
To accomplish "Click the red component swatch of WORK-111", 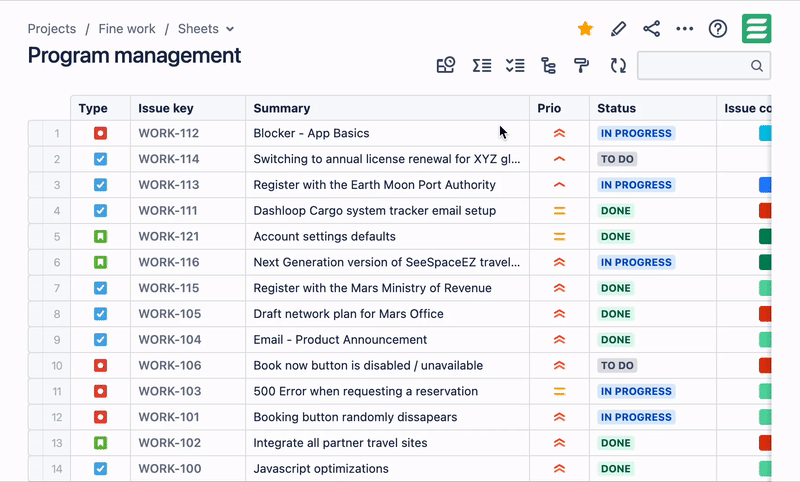I will [x=765, y=211].
